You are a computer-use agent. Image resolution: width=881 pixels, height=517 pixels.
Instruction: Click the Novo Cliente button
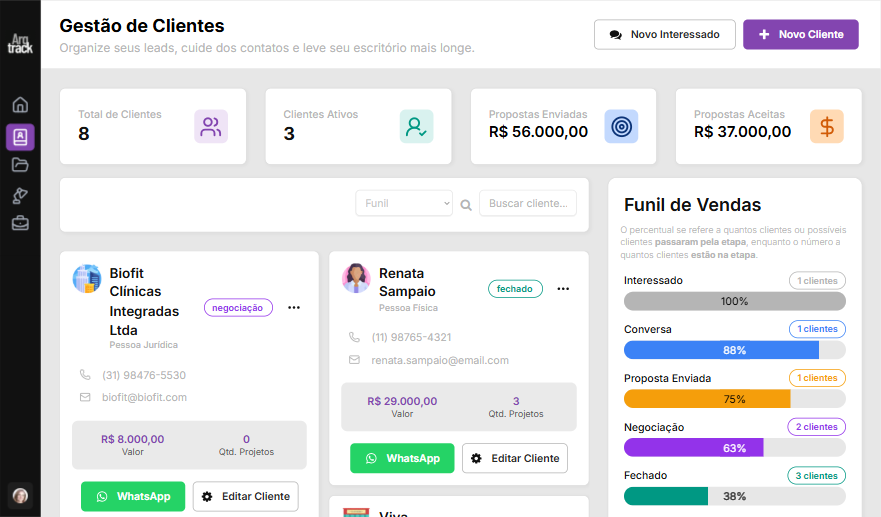[800, 34]
